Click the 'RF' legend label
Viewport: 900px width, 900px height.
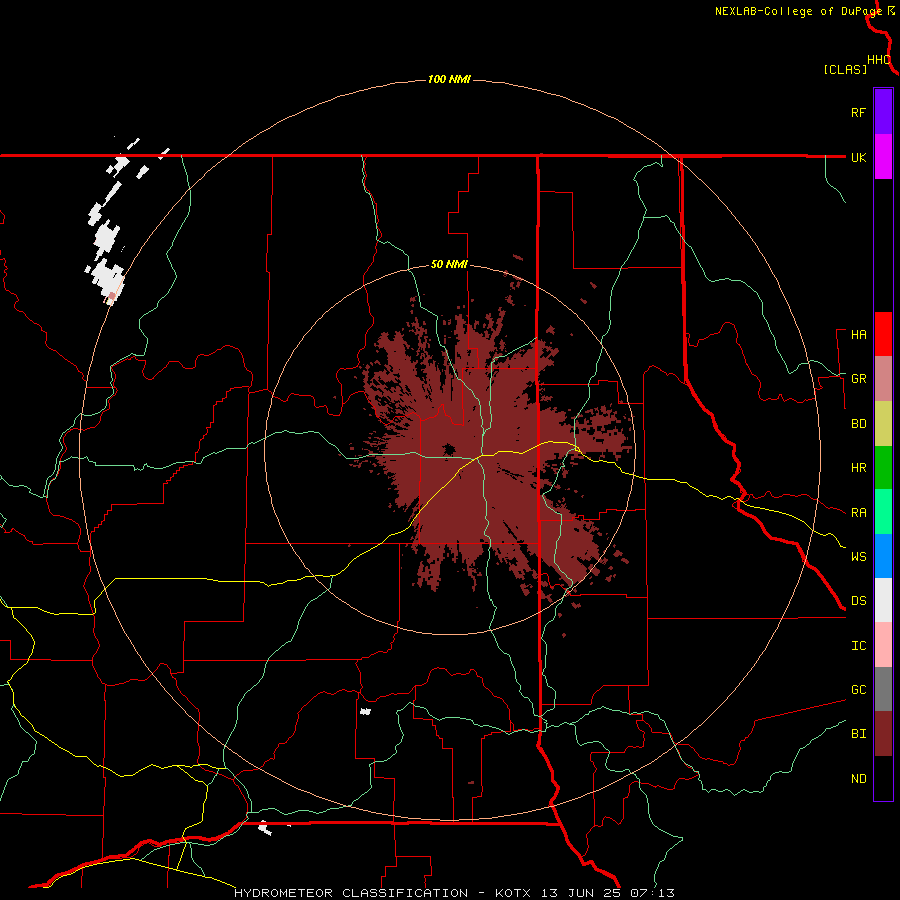pyautogui.click(x=858, y=112)
